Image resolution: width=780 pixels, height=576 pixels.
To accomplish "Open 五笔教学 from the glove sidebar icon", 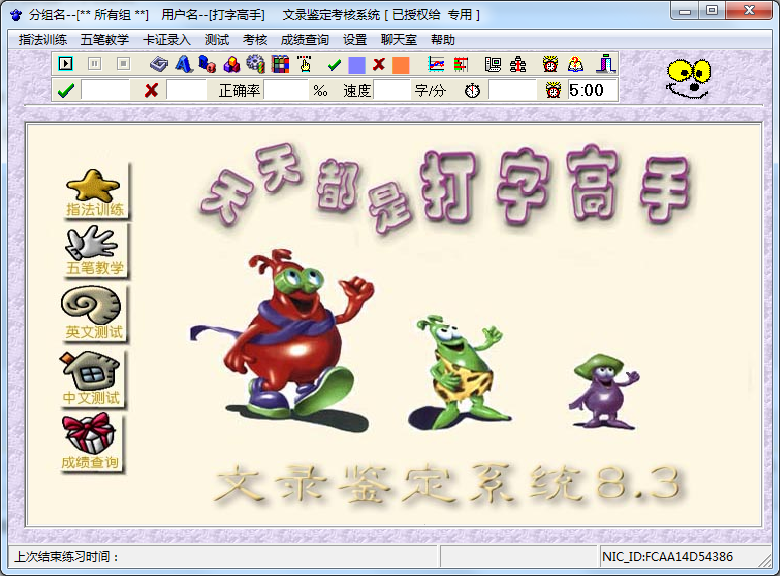I will (x=94, y=250).
